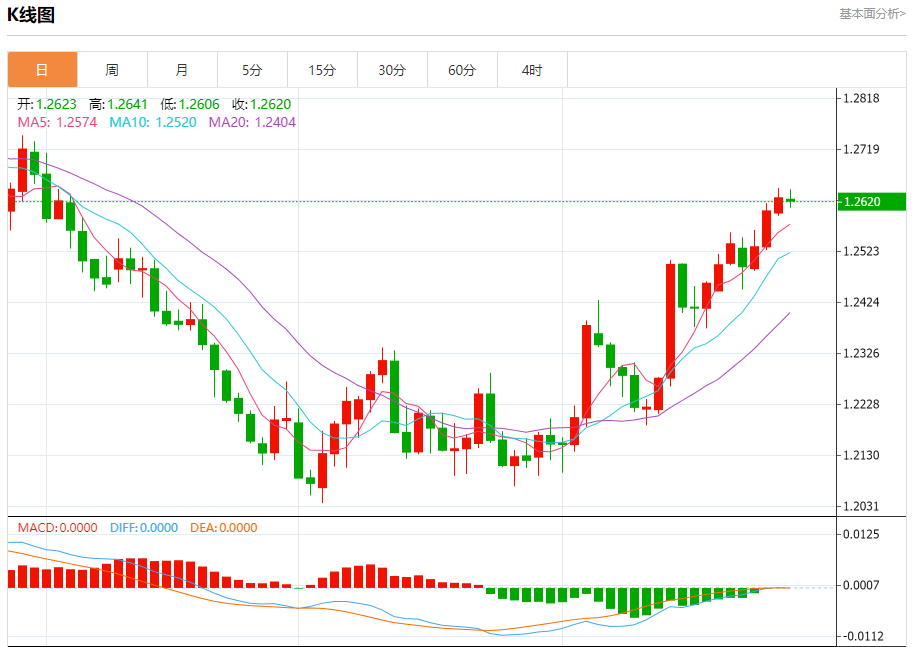Click the DEA:0.0000 label
The height and width of the screenshot is (647, 912).
point(223,528)
